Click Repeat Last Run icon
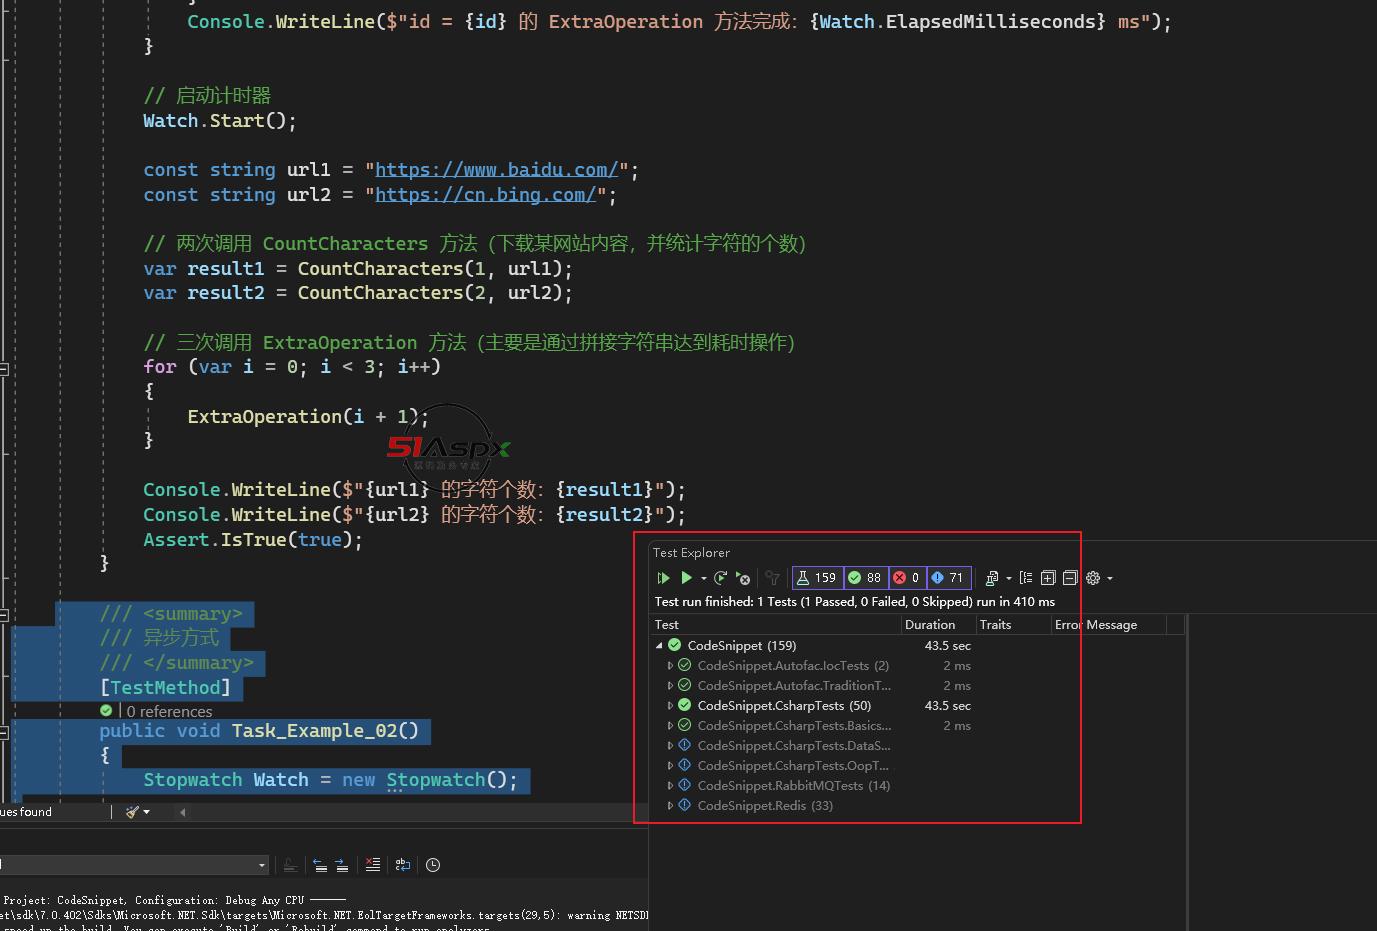 coord(720,578)
